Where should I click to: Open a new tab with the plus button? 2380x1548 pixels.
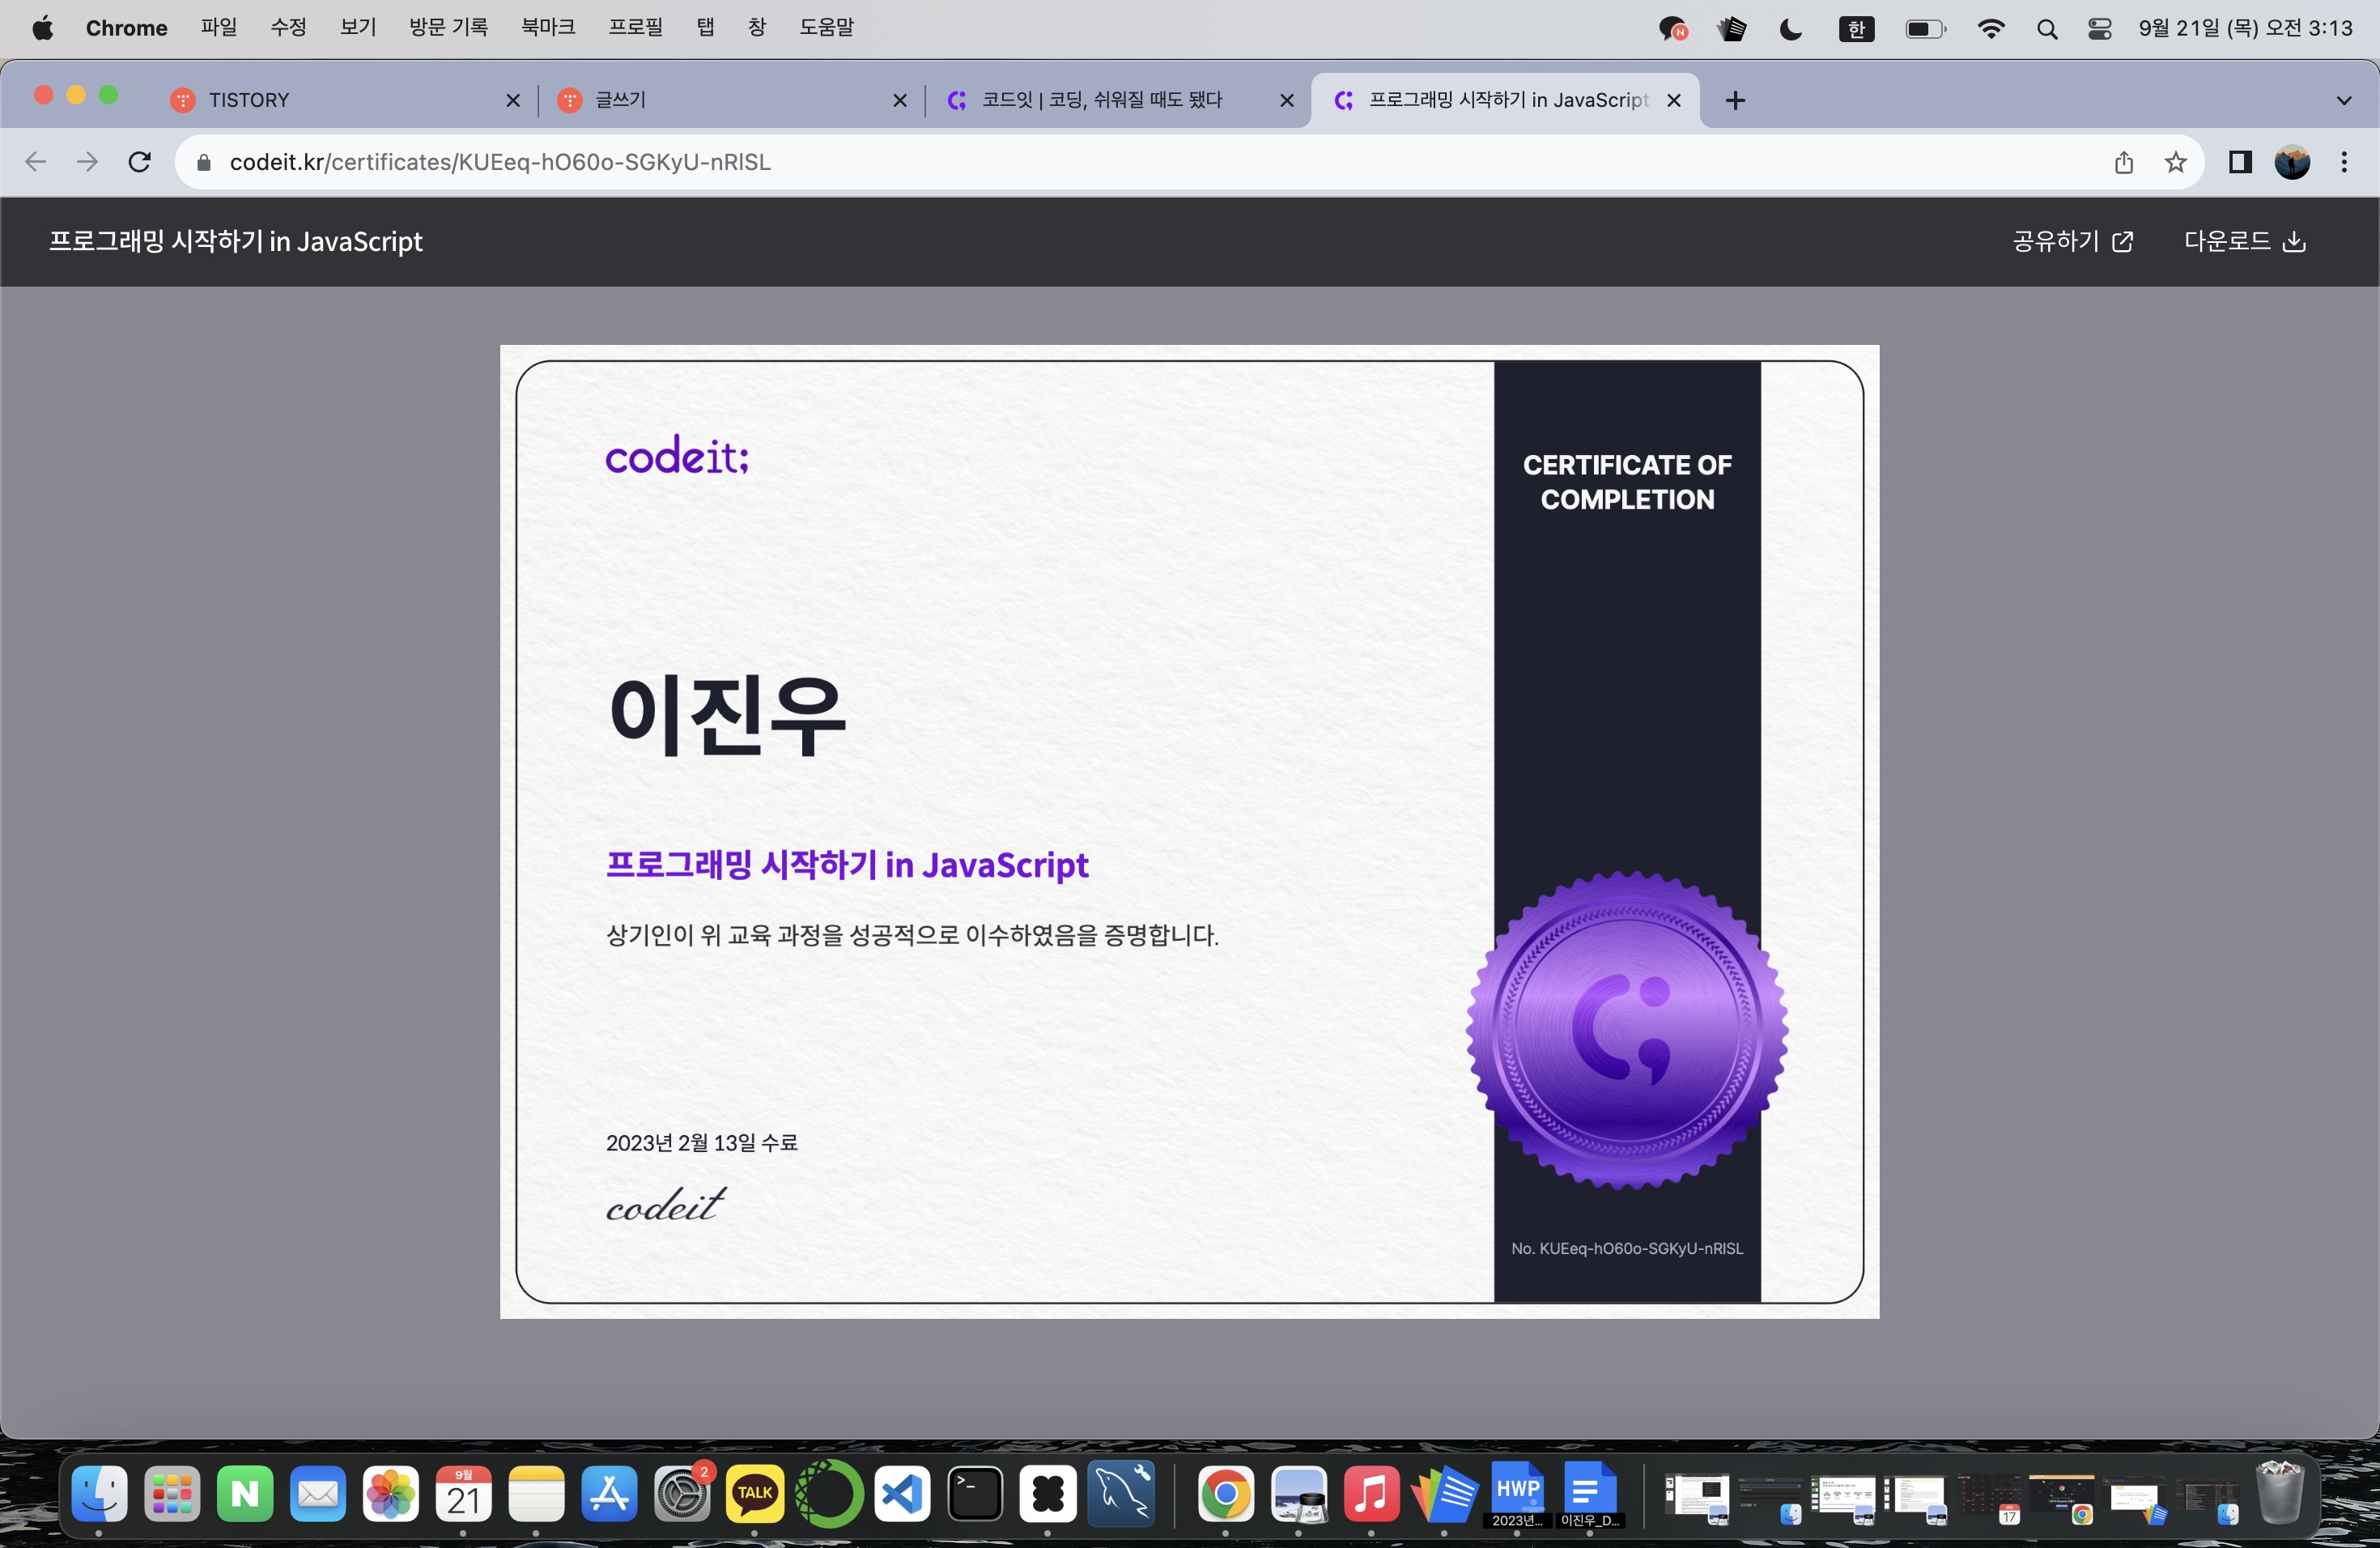(1736, 100)
